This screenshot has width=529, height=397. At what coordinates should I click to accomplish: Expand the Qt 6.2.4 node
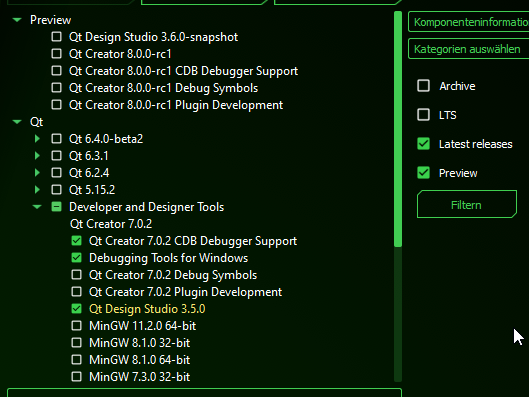pyautogui.click(x=37, y=173)
